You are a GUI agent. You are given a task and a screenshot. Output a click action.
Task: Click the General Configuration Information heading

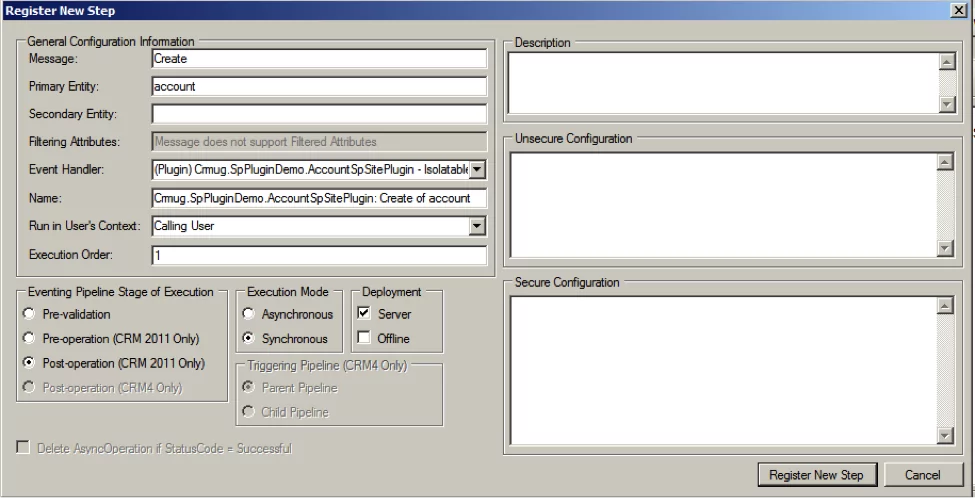pos(111,42)
